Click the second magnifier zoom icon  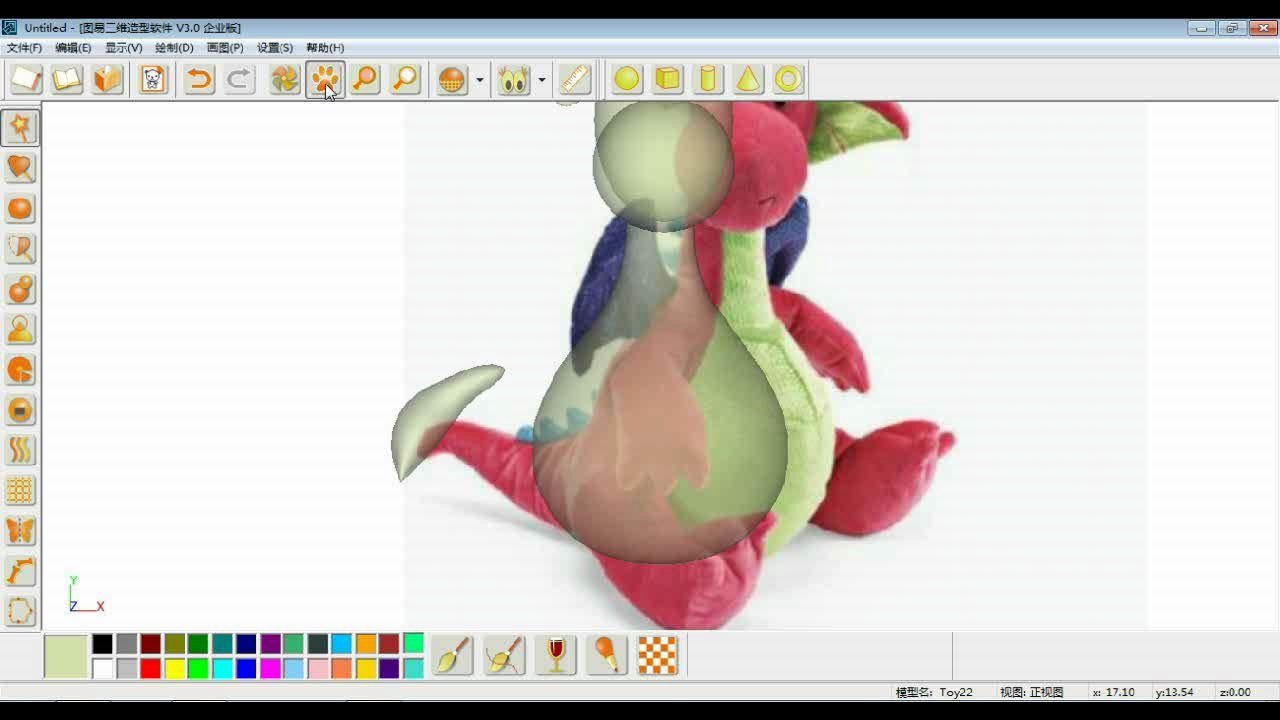point(405,79)
